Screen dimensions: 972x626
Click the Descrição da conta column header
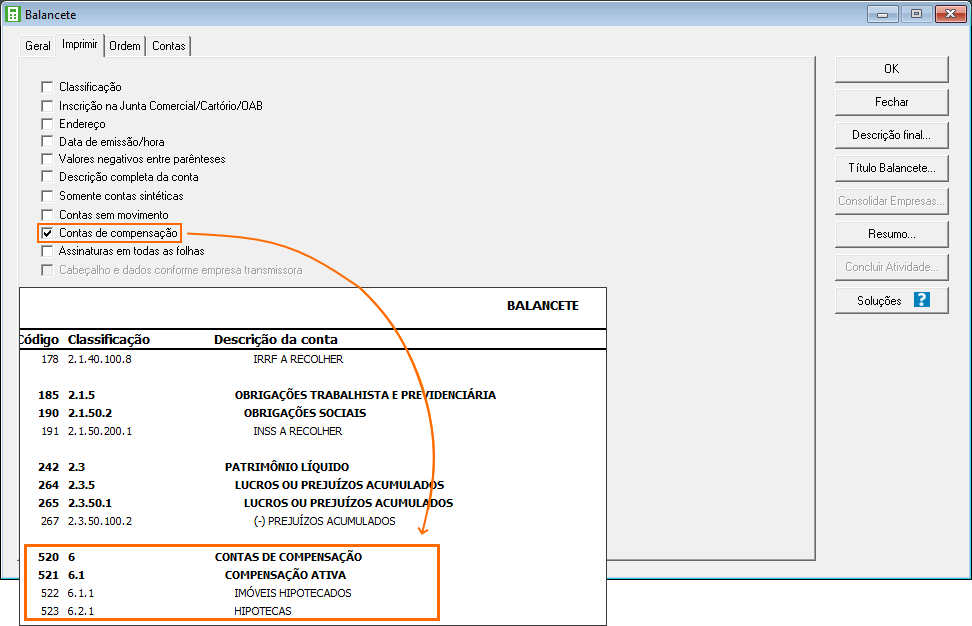(x=276, y=340)
